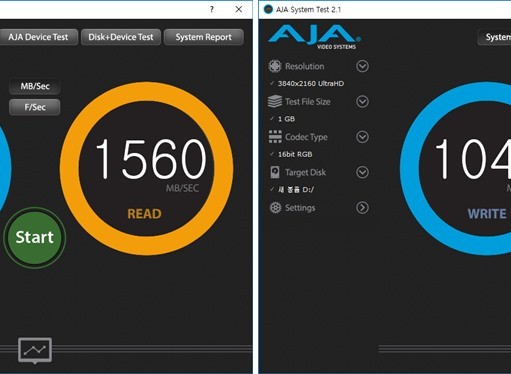Click the AJA Video Systems logo
Viewport: 511px width, 374px height.
click(x=314, y=37)
